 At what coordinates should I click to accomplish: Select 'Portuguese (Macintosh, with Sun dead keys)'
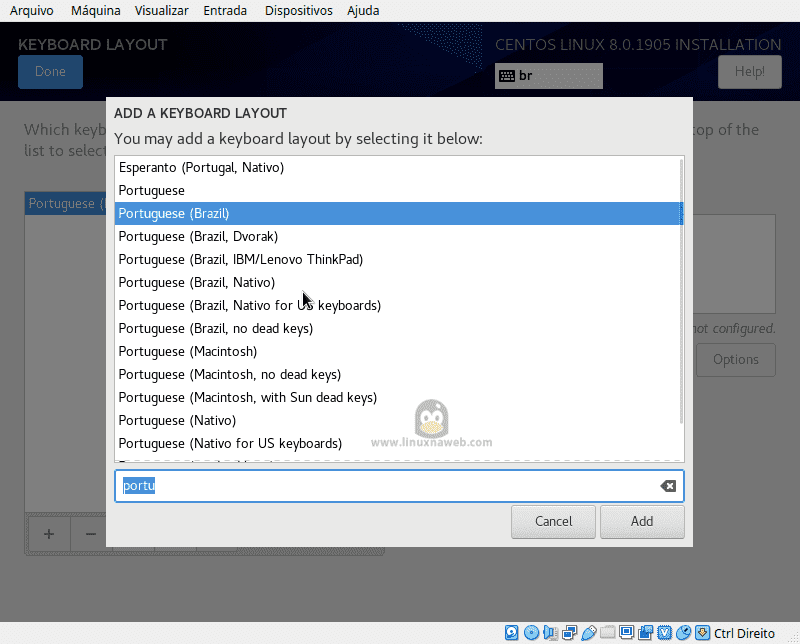[397, 398]
